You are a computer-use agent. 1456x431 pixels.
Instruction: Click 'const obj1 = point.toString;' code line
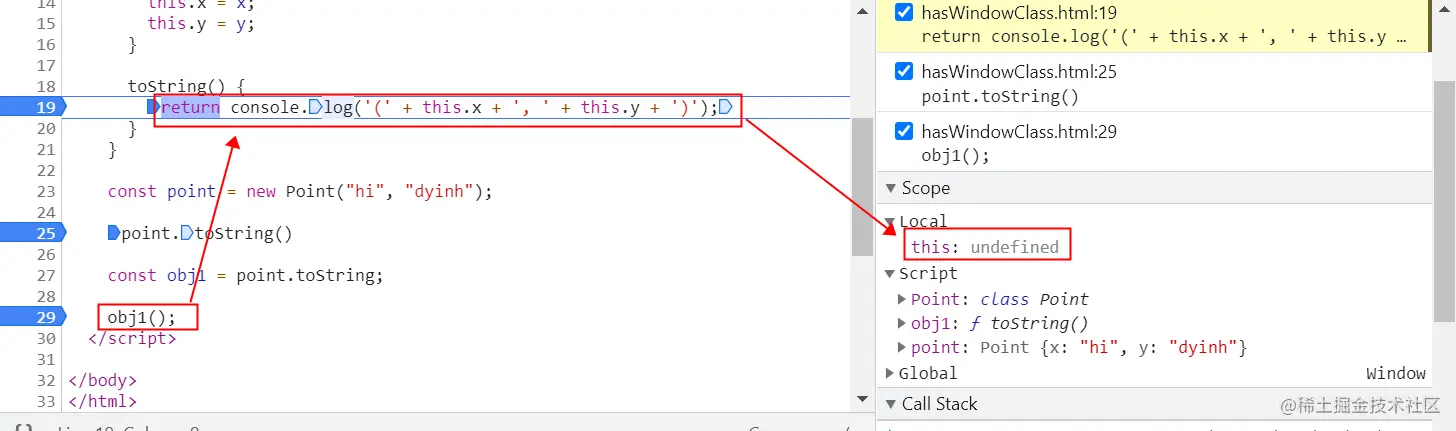click(246, 276)
